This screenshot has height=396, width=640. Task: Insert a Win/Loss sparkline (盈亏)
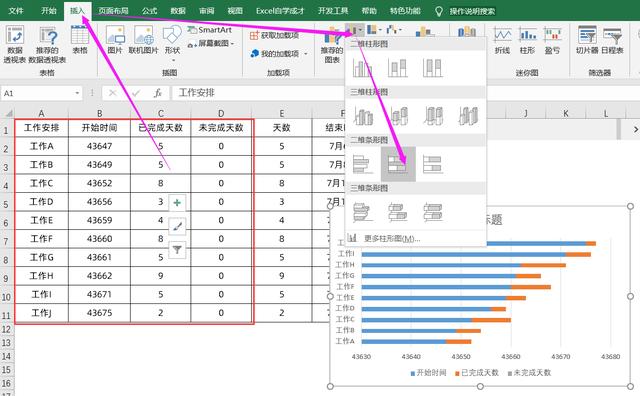point(552,40)
